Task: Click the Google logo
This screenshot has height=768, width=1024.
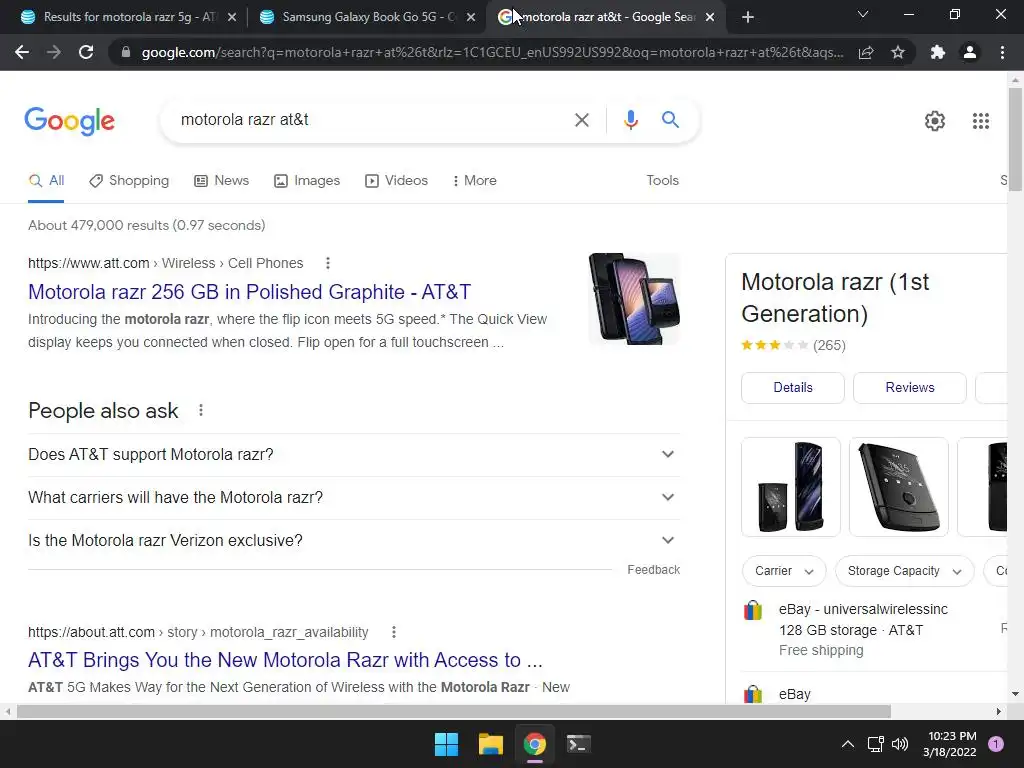Action: 70,121
